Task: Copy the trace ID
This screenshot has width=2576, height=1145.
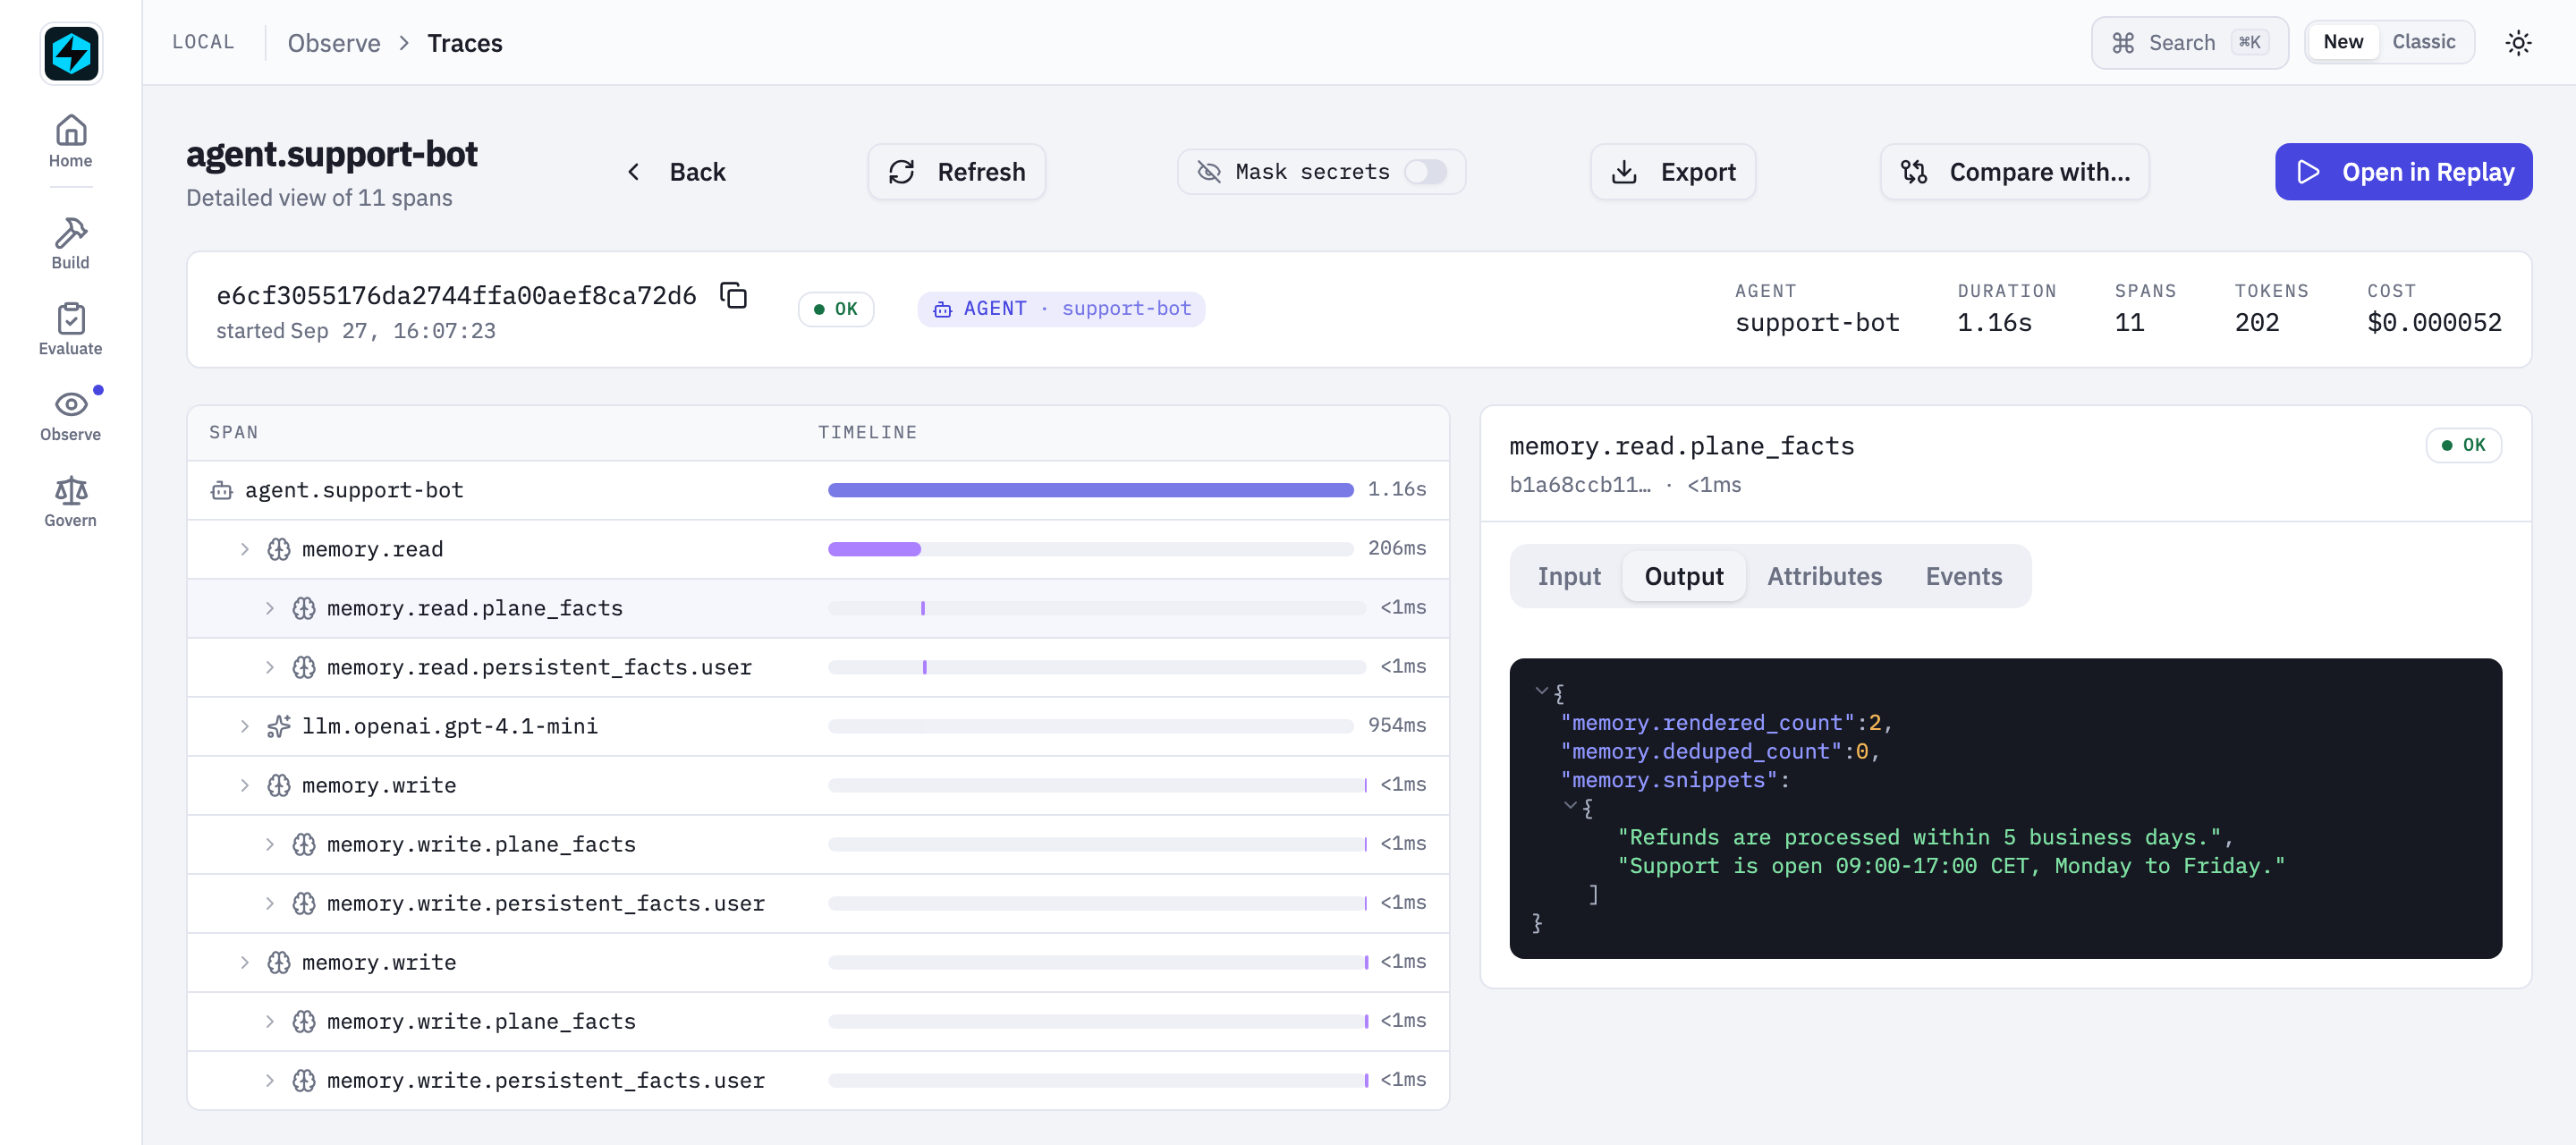Action: (734, 295)
